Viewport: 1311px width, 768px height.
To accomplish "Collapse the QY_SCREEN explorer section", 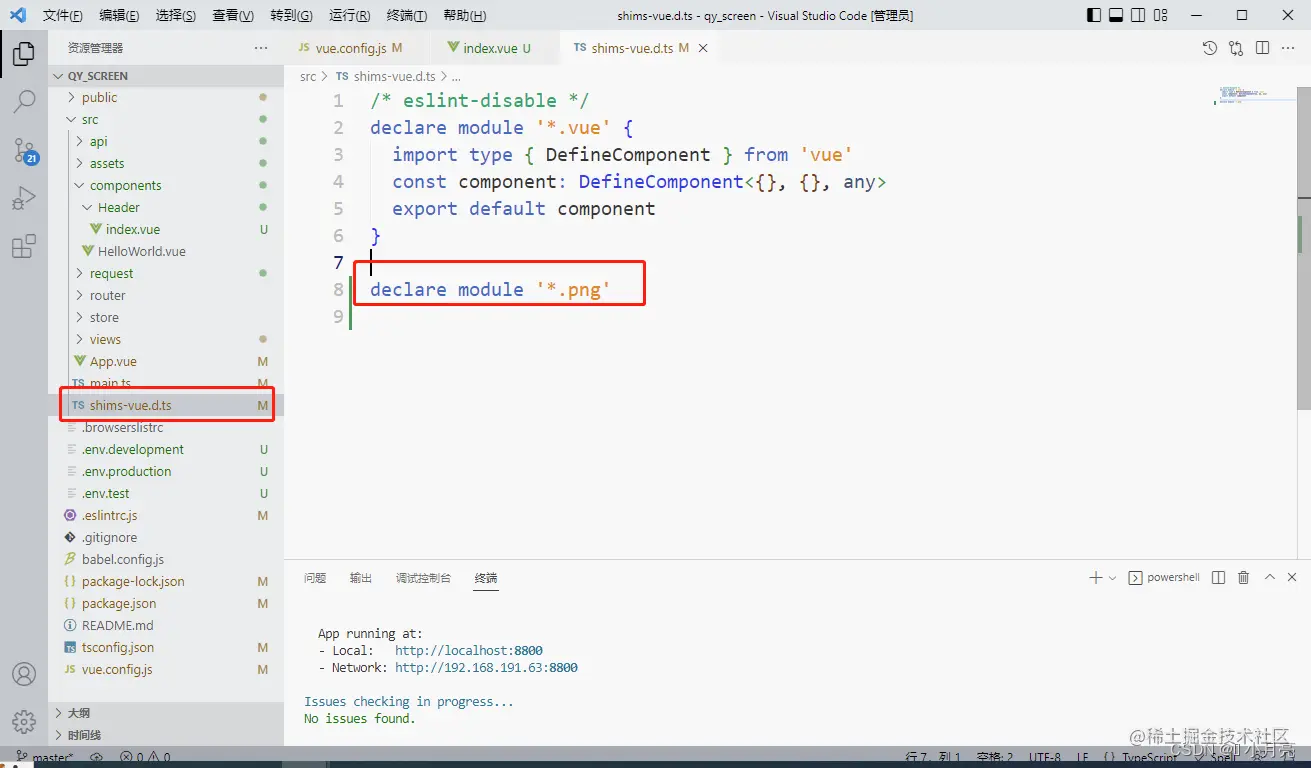I will 166,76.
